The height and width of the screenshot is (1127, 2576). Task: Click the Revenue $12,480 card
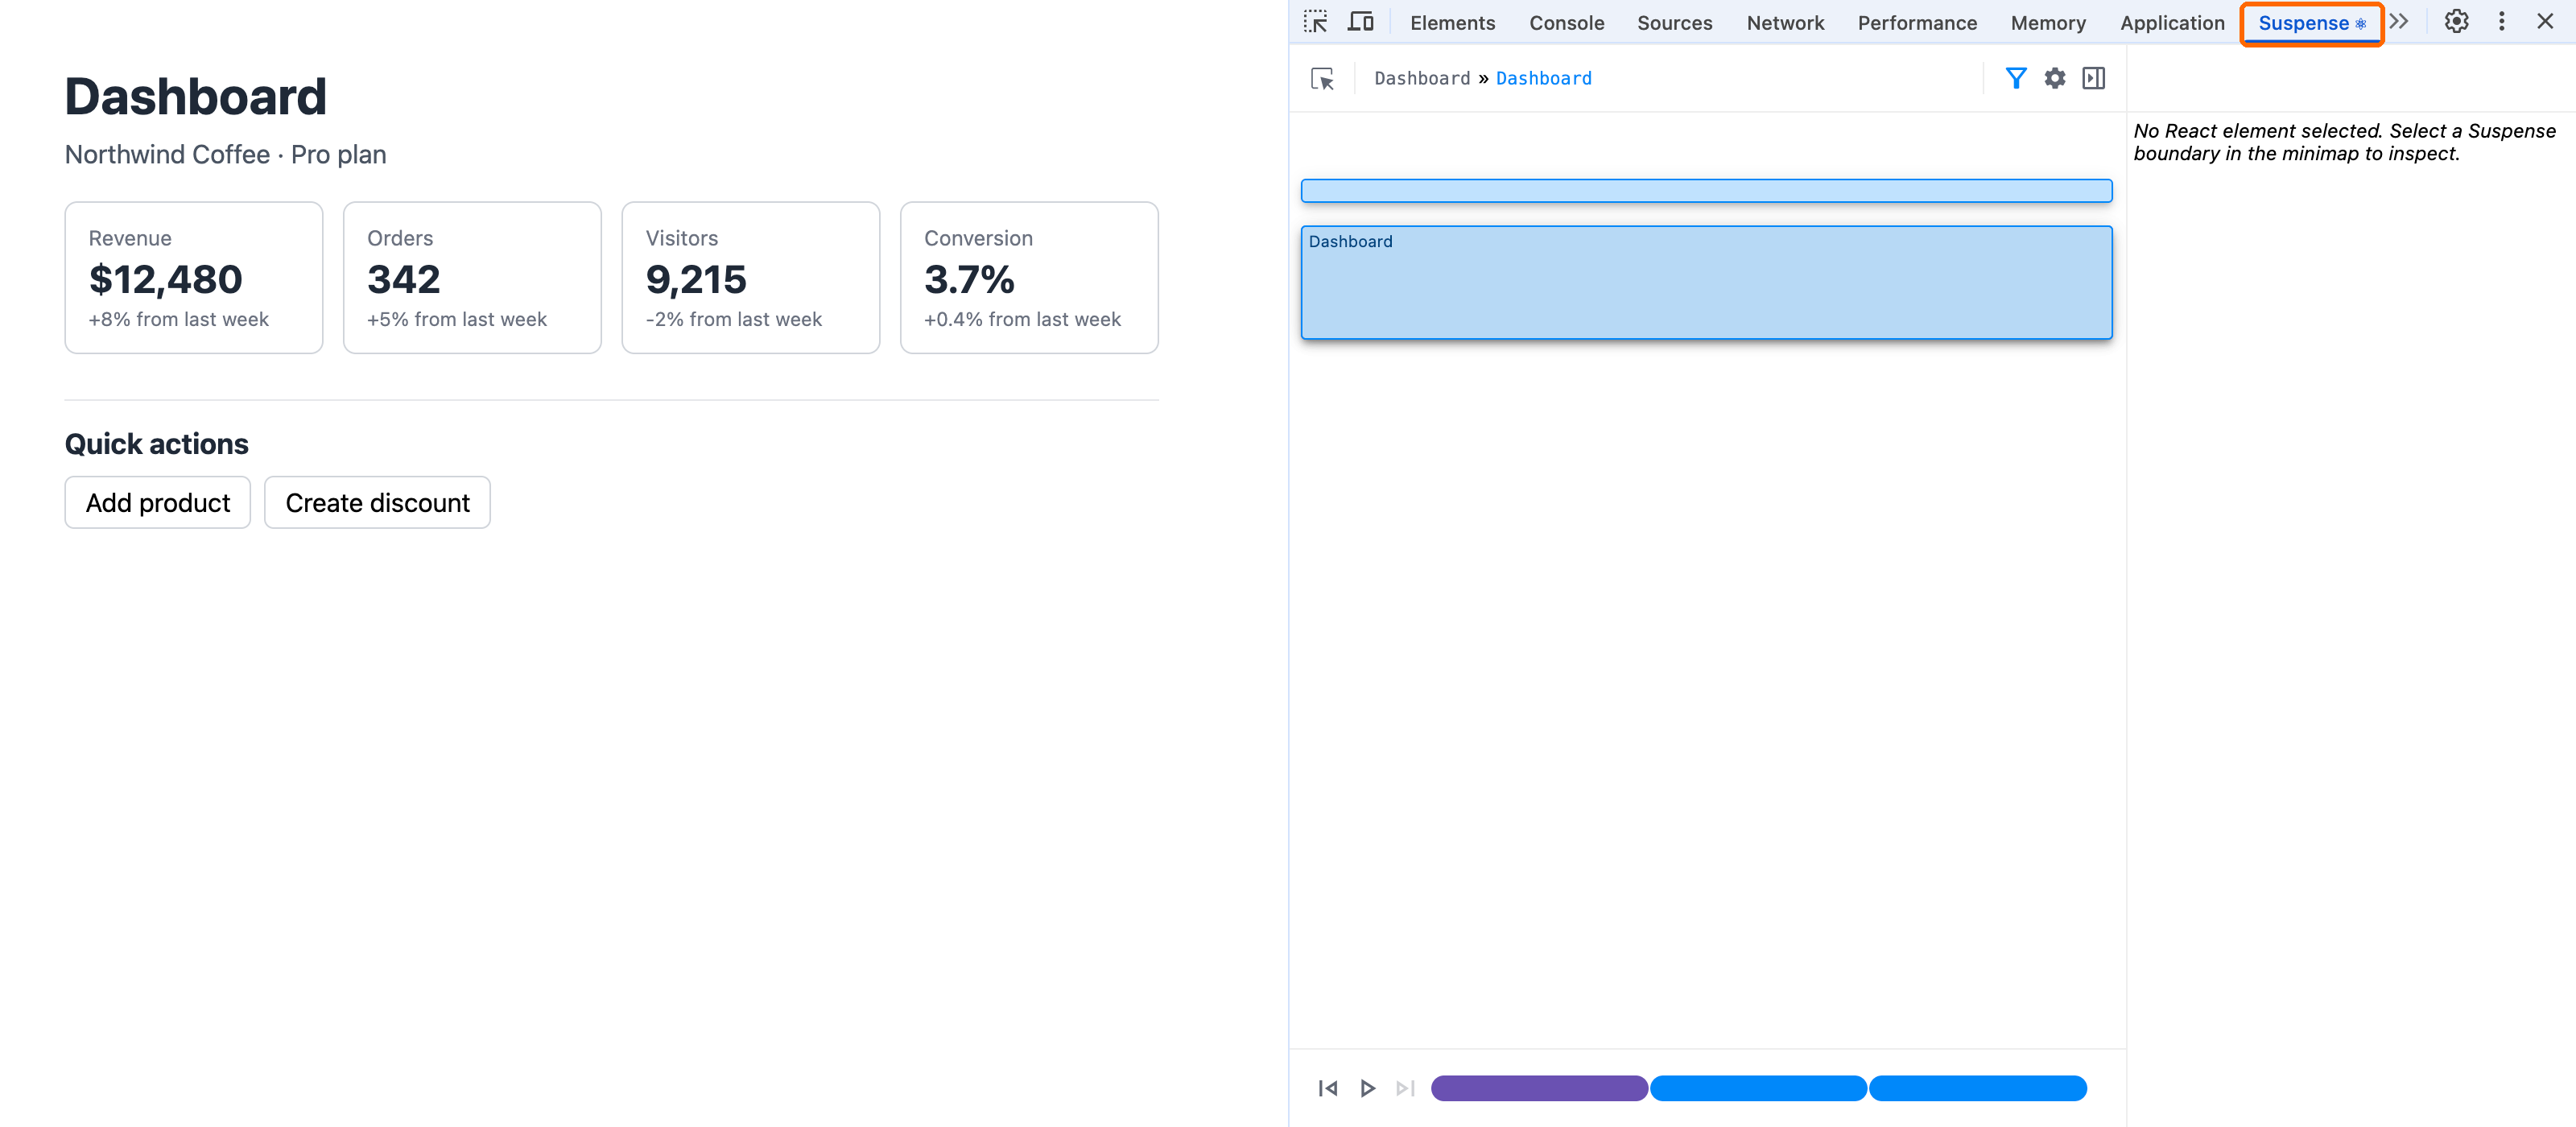click(194, 278)
